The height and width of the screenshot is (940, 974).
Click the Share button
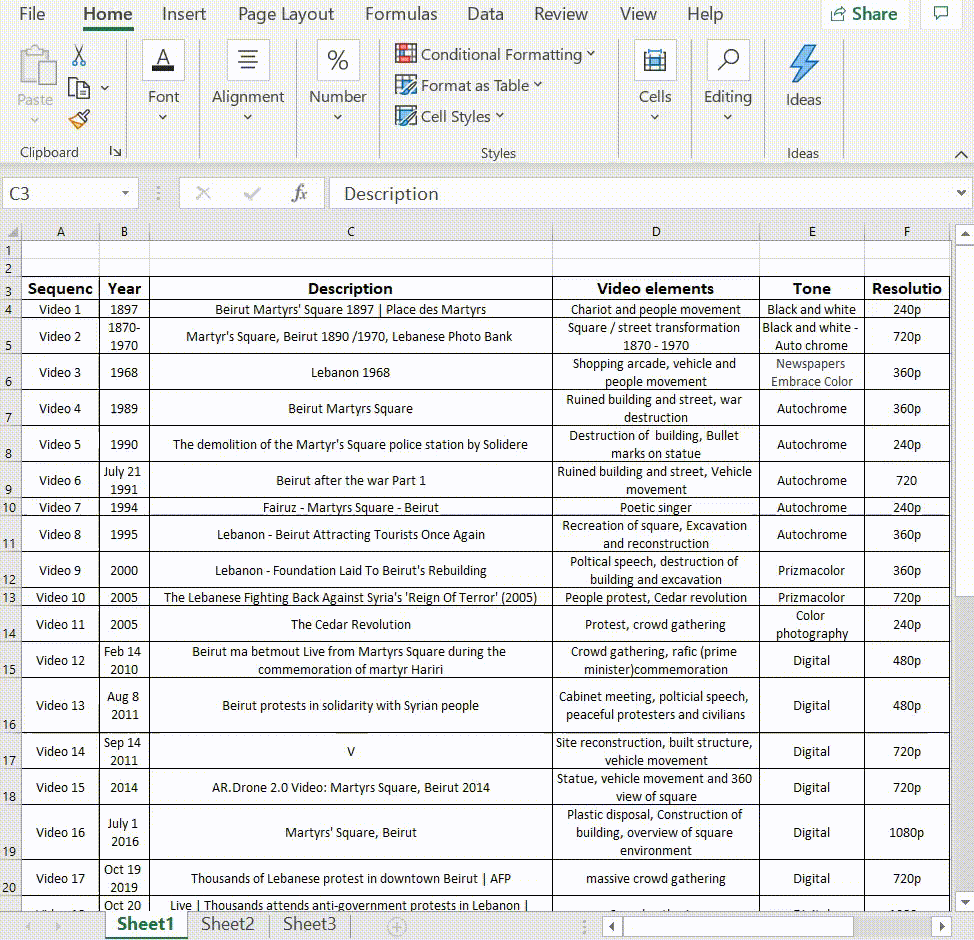[862, 14]
